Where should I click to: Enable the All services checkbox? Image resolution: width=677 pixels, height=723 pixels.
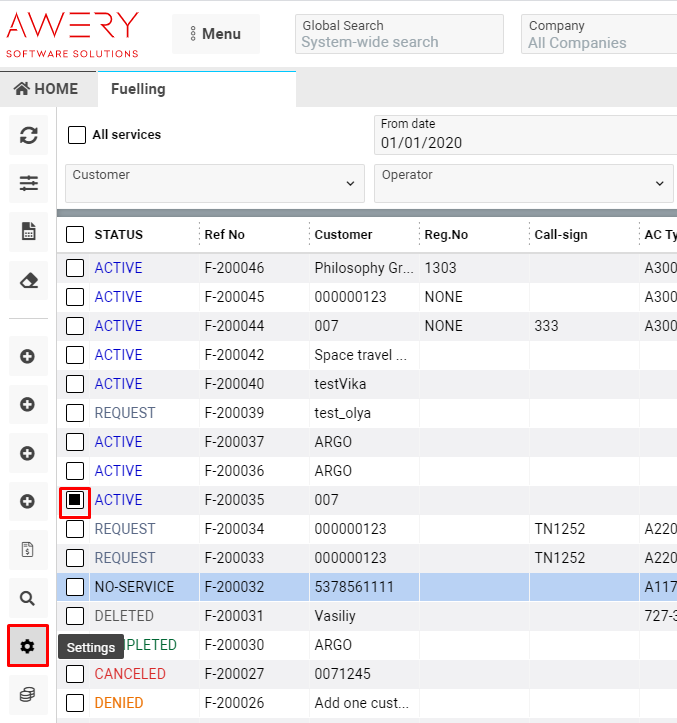pyautogui.click(x=77, y=135)
